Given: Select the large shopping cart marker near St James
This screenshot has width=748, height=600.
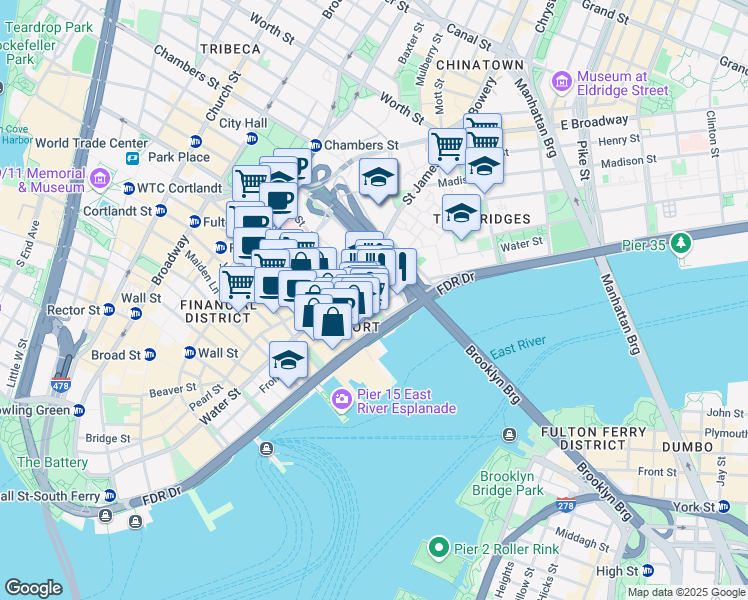Looking at the screenshot, I should point(447,147).
